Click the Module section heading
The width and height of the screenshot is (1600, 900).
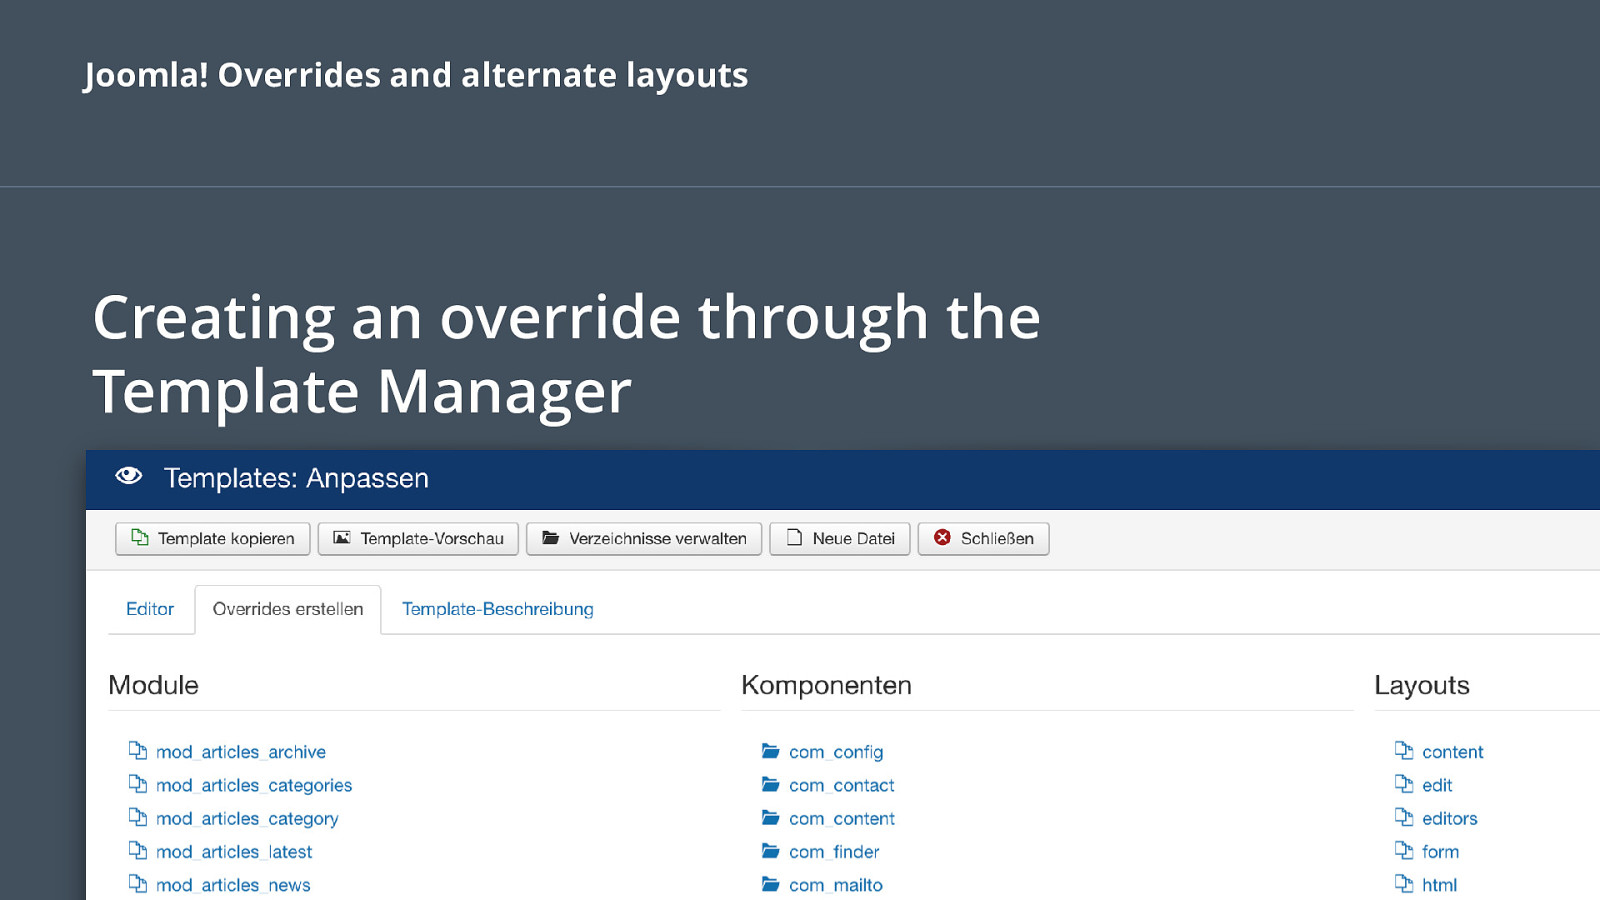153,685
